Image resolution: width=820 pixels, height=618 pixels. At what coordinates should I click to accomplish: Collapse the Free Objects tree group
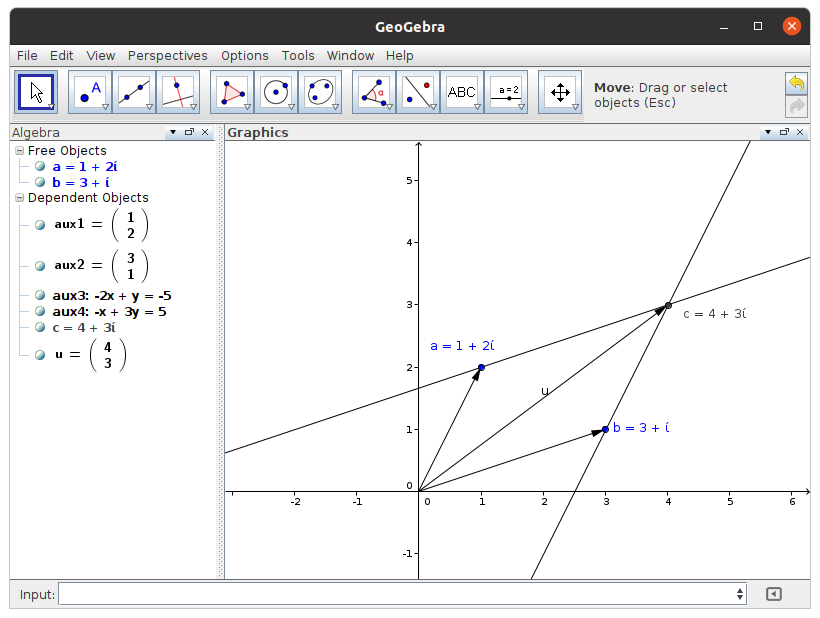click(x=19, y=151)
